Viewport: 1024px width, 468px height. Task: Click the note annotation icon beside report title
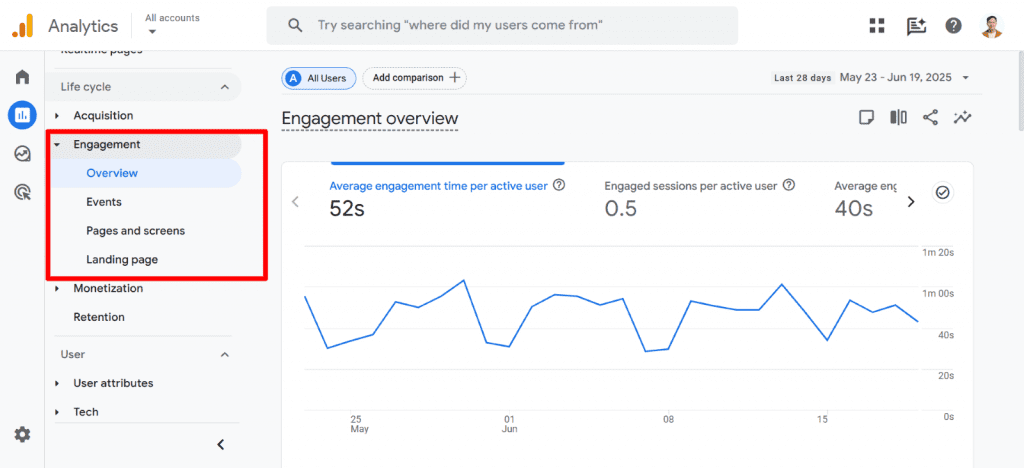point(866,117)
